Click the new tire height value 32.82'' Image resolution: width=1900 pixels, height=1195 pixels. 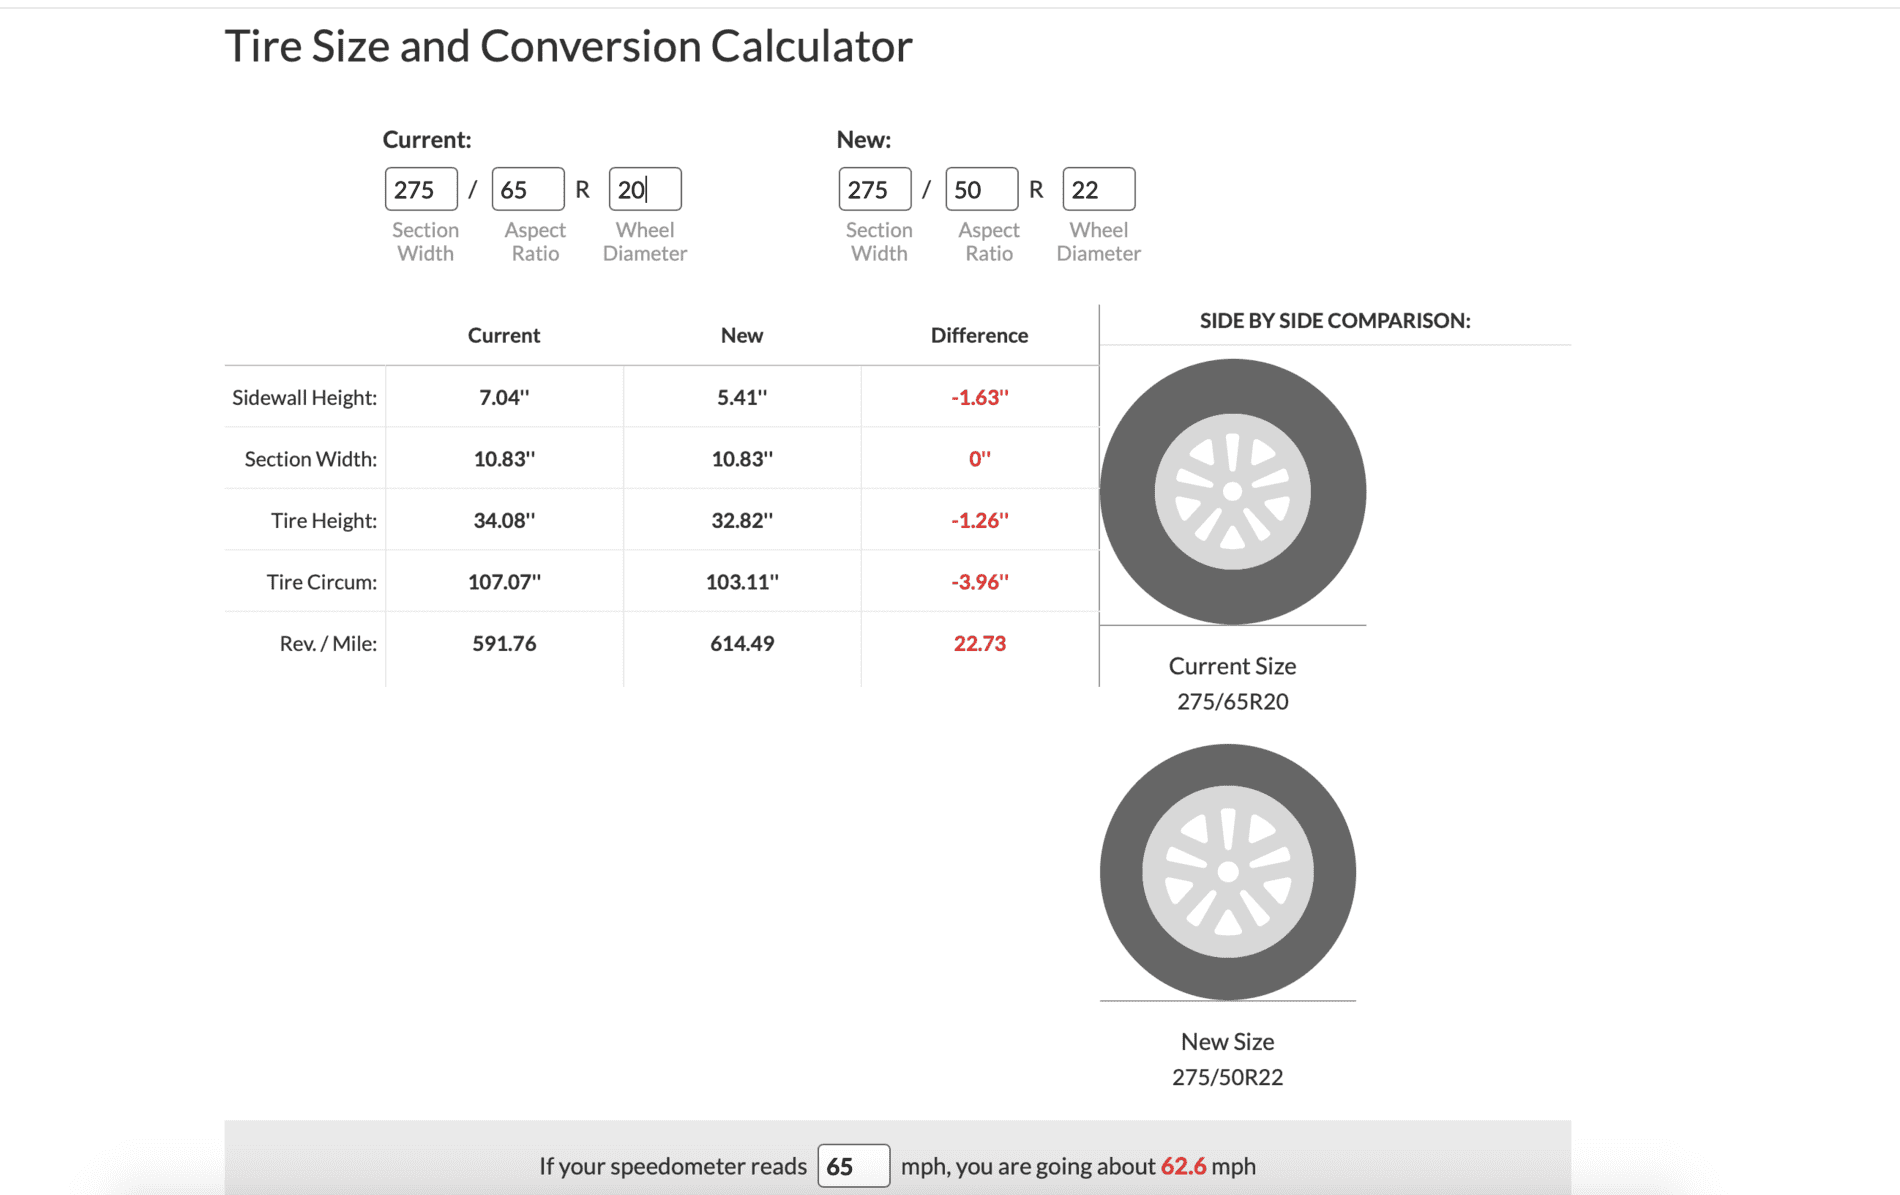pyautogui.click(x=742, y=520)
